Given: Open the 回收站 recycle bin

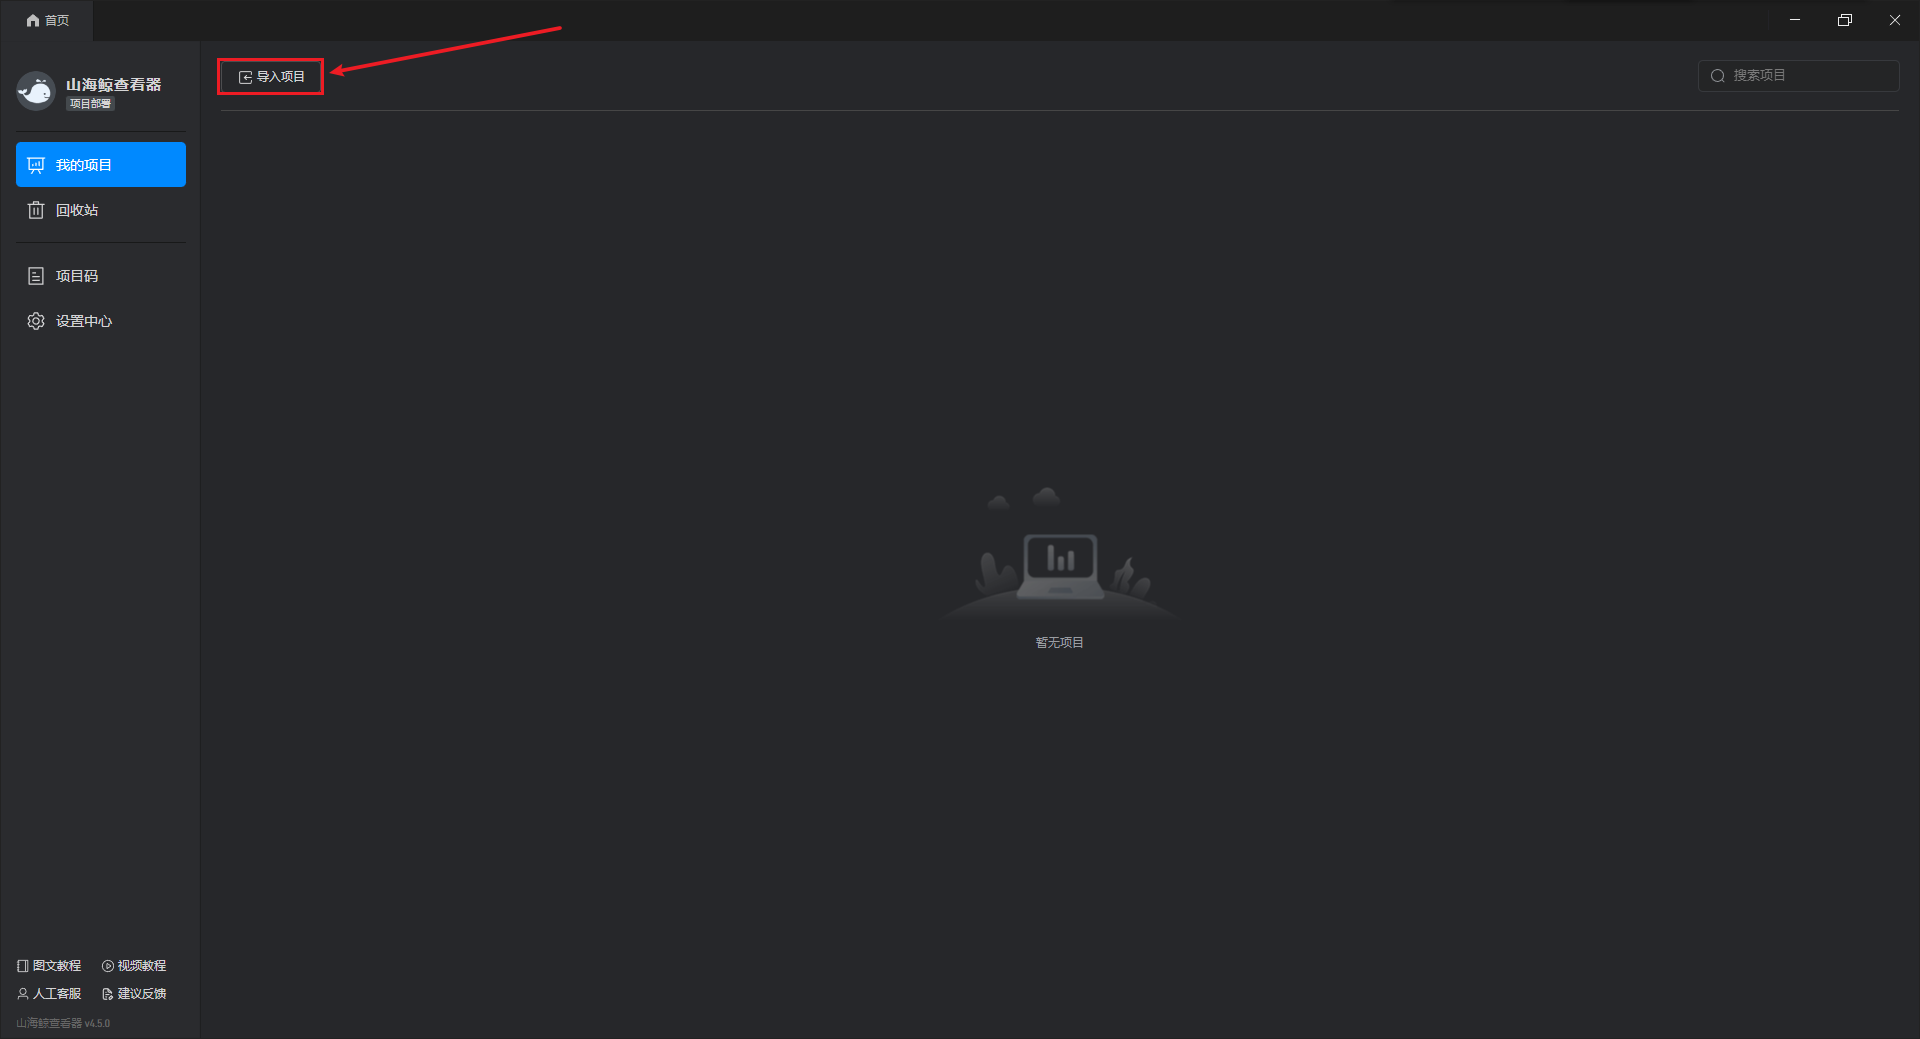Looking at the screenshot, I should tap(101, 210).
